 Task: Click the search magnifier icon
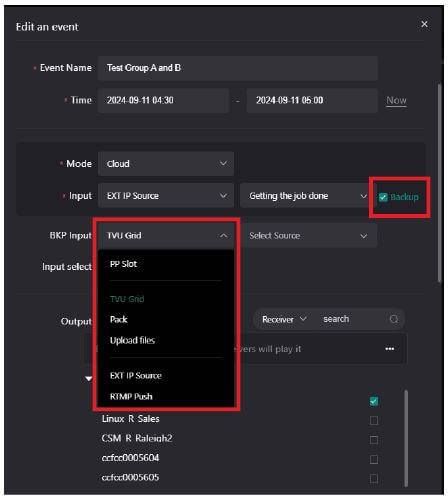point(394,319)
